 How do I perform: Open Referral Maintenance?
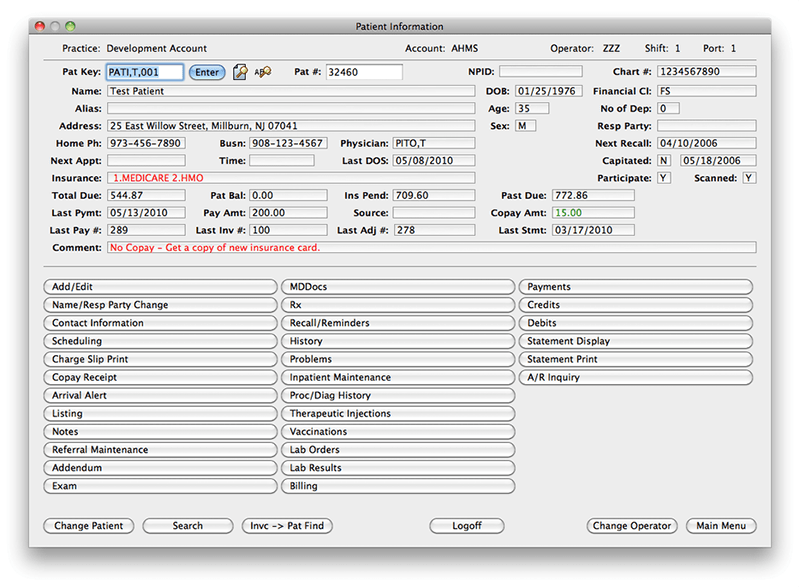[x=160, y=449]
